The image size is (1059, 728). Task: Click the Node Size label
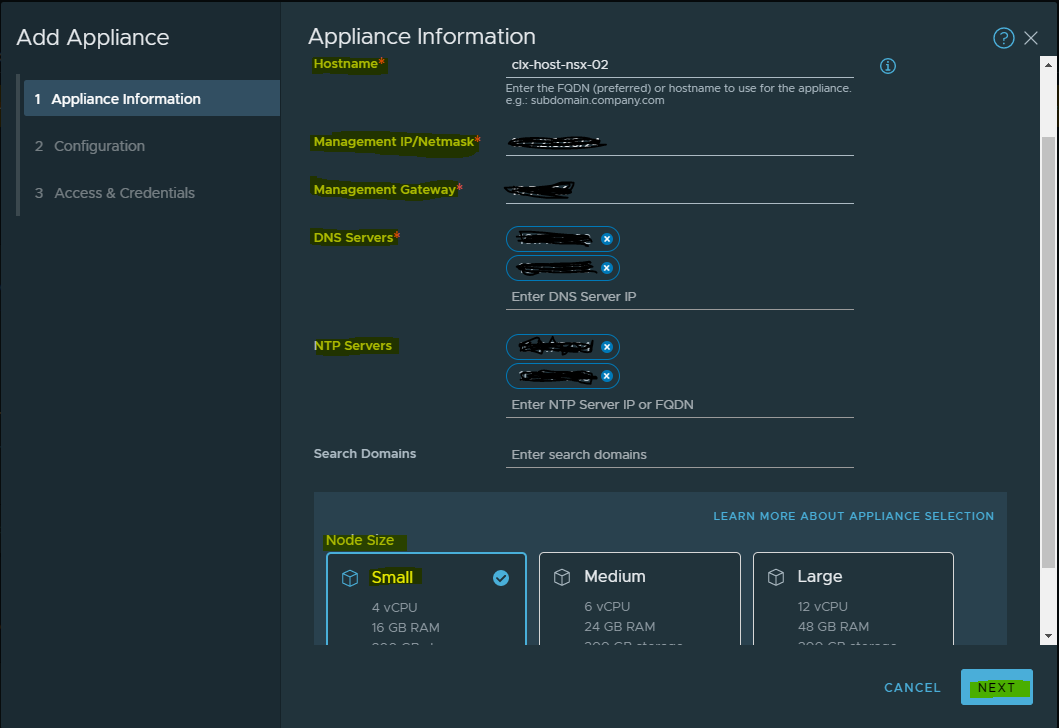[x=360, y=540]
